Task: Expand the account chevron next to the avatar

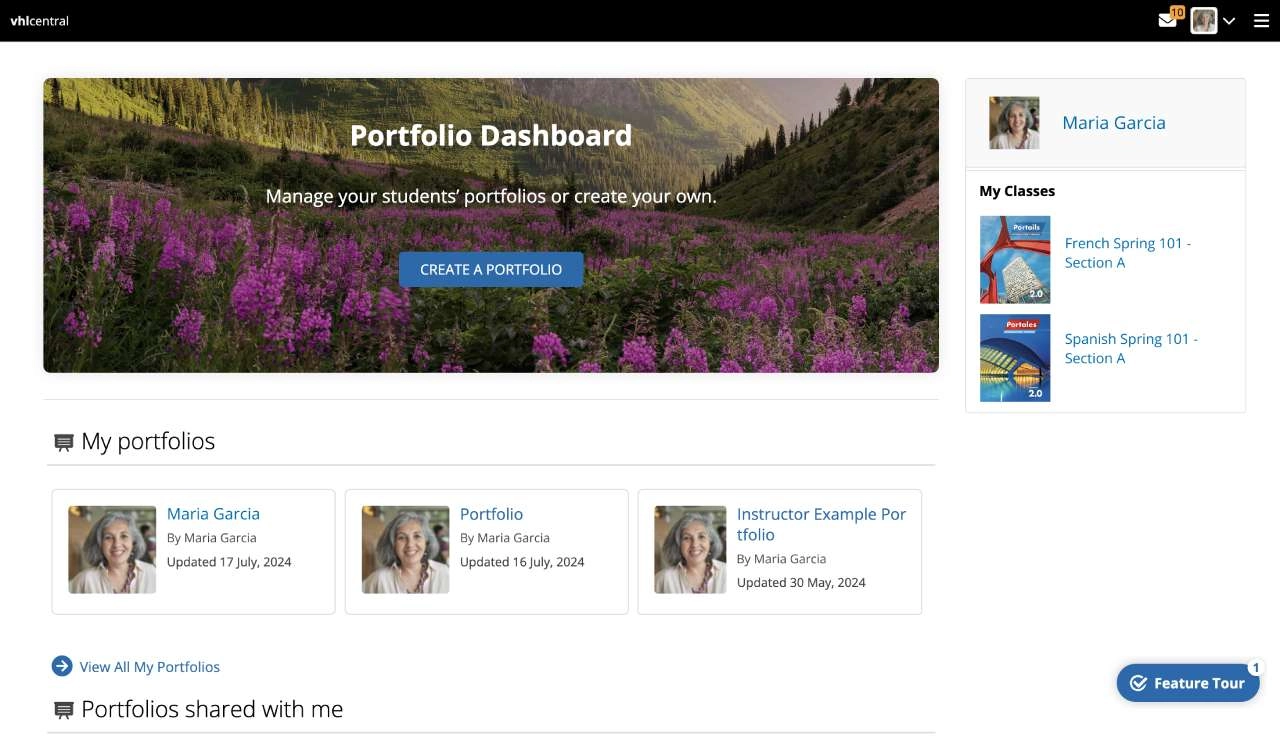Action: 1229,20
